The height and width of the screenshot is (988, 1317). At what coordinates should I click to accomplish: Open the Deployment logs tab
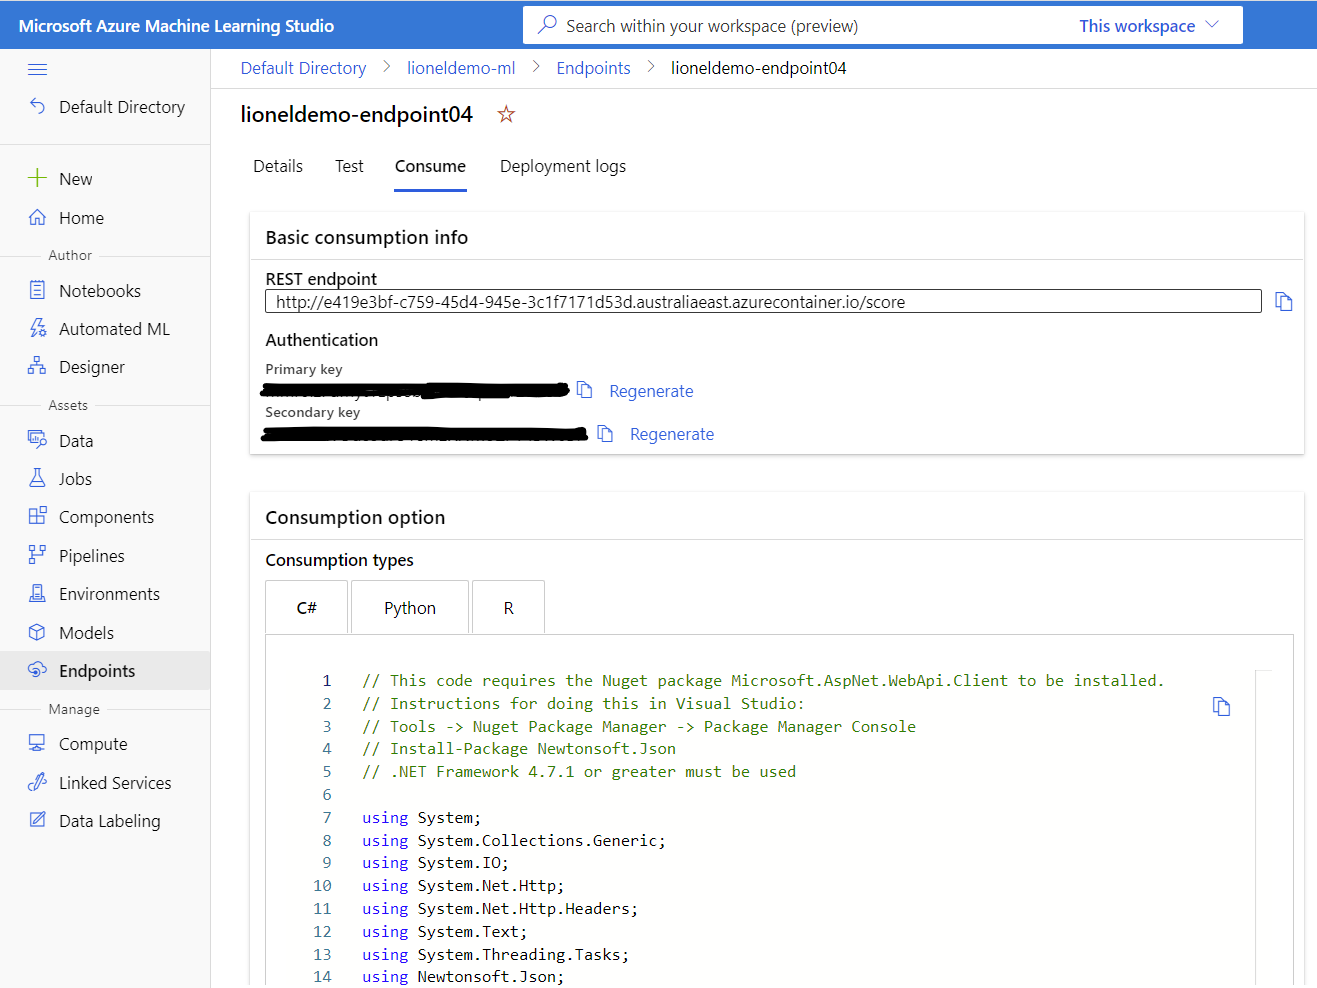(563, 166)
